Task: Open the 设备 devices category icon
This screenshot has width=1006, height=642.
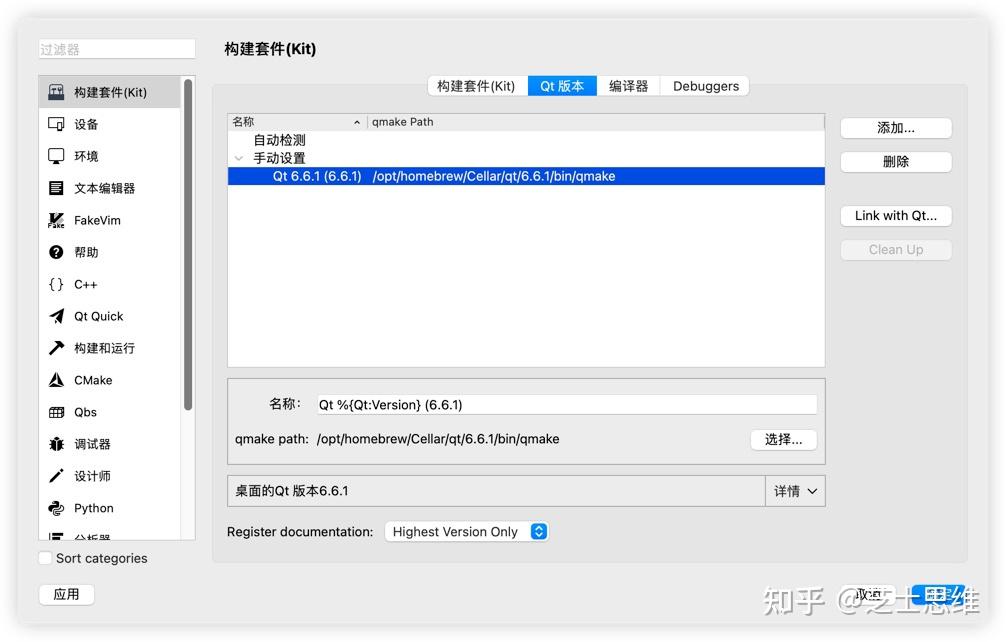Action: [56, 124]
